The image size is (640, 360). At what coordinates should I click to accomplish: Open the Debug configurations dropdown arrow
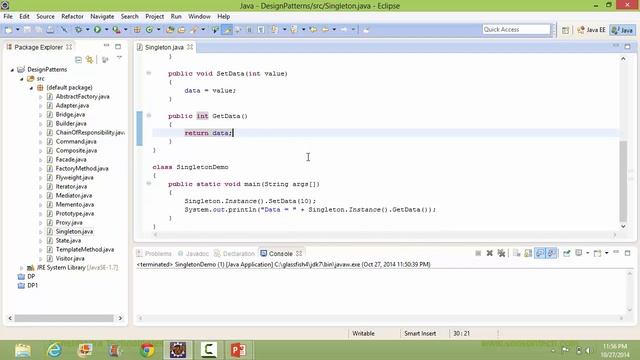click(87, 30)
